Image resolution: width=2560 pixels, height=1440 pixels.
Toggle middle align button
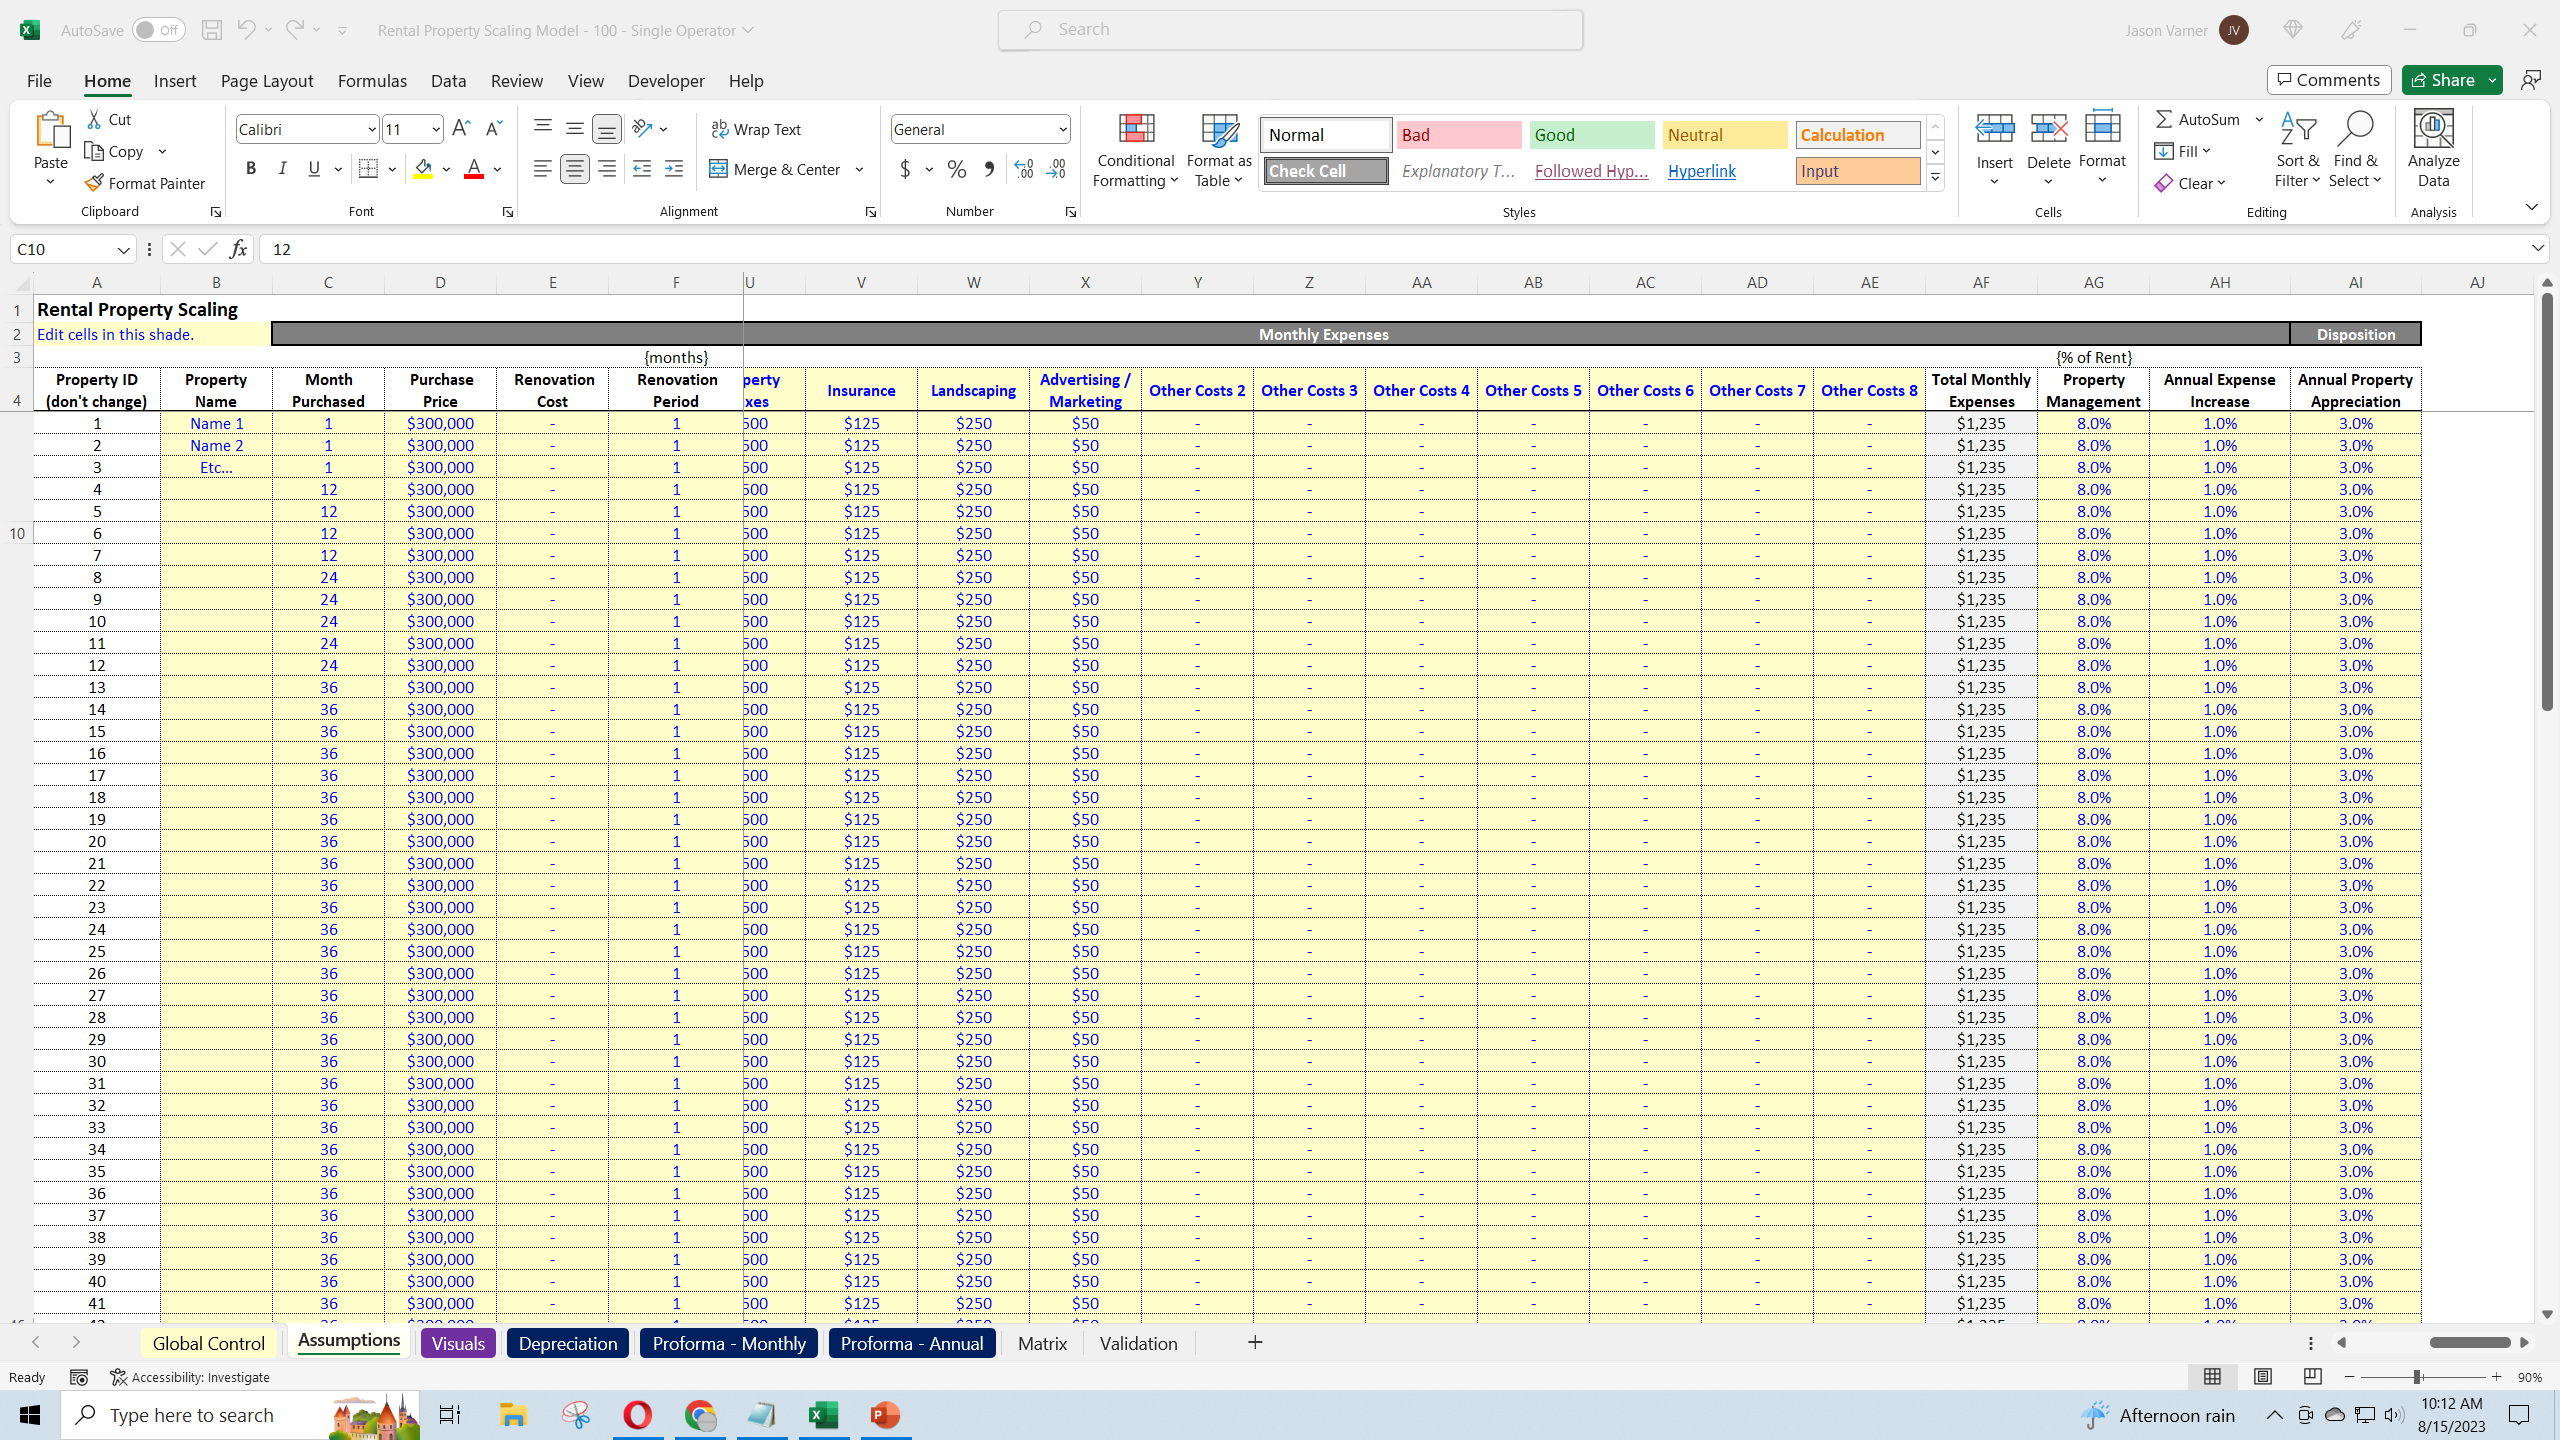[x=574, y=129]
